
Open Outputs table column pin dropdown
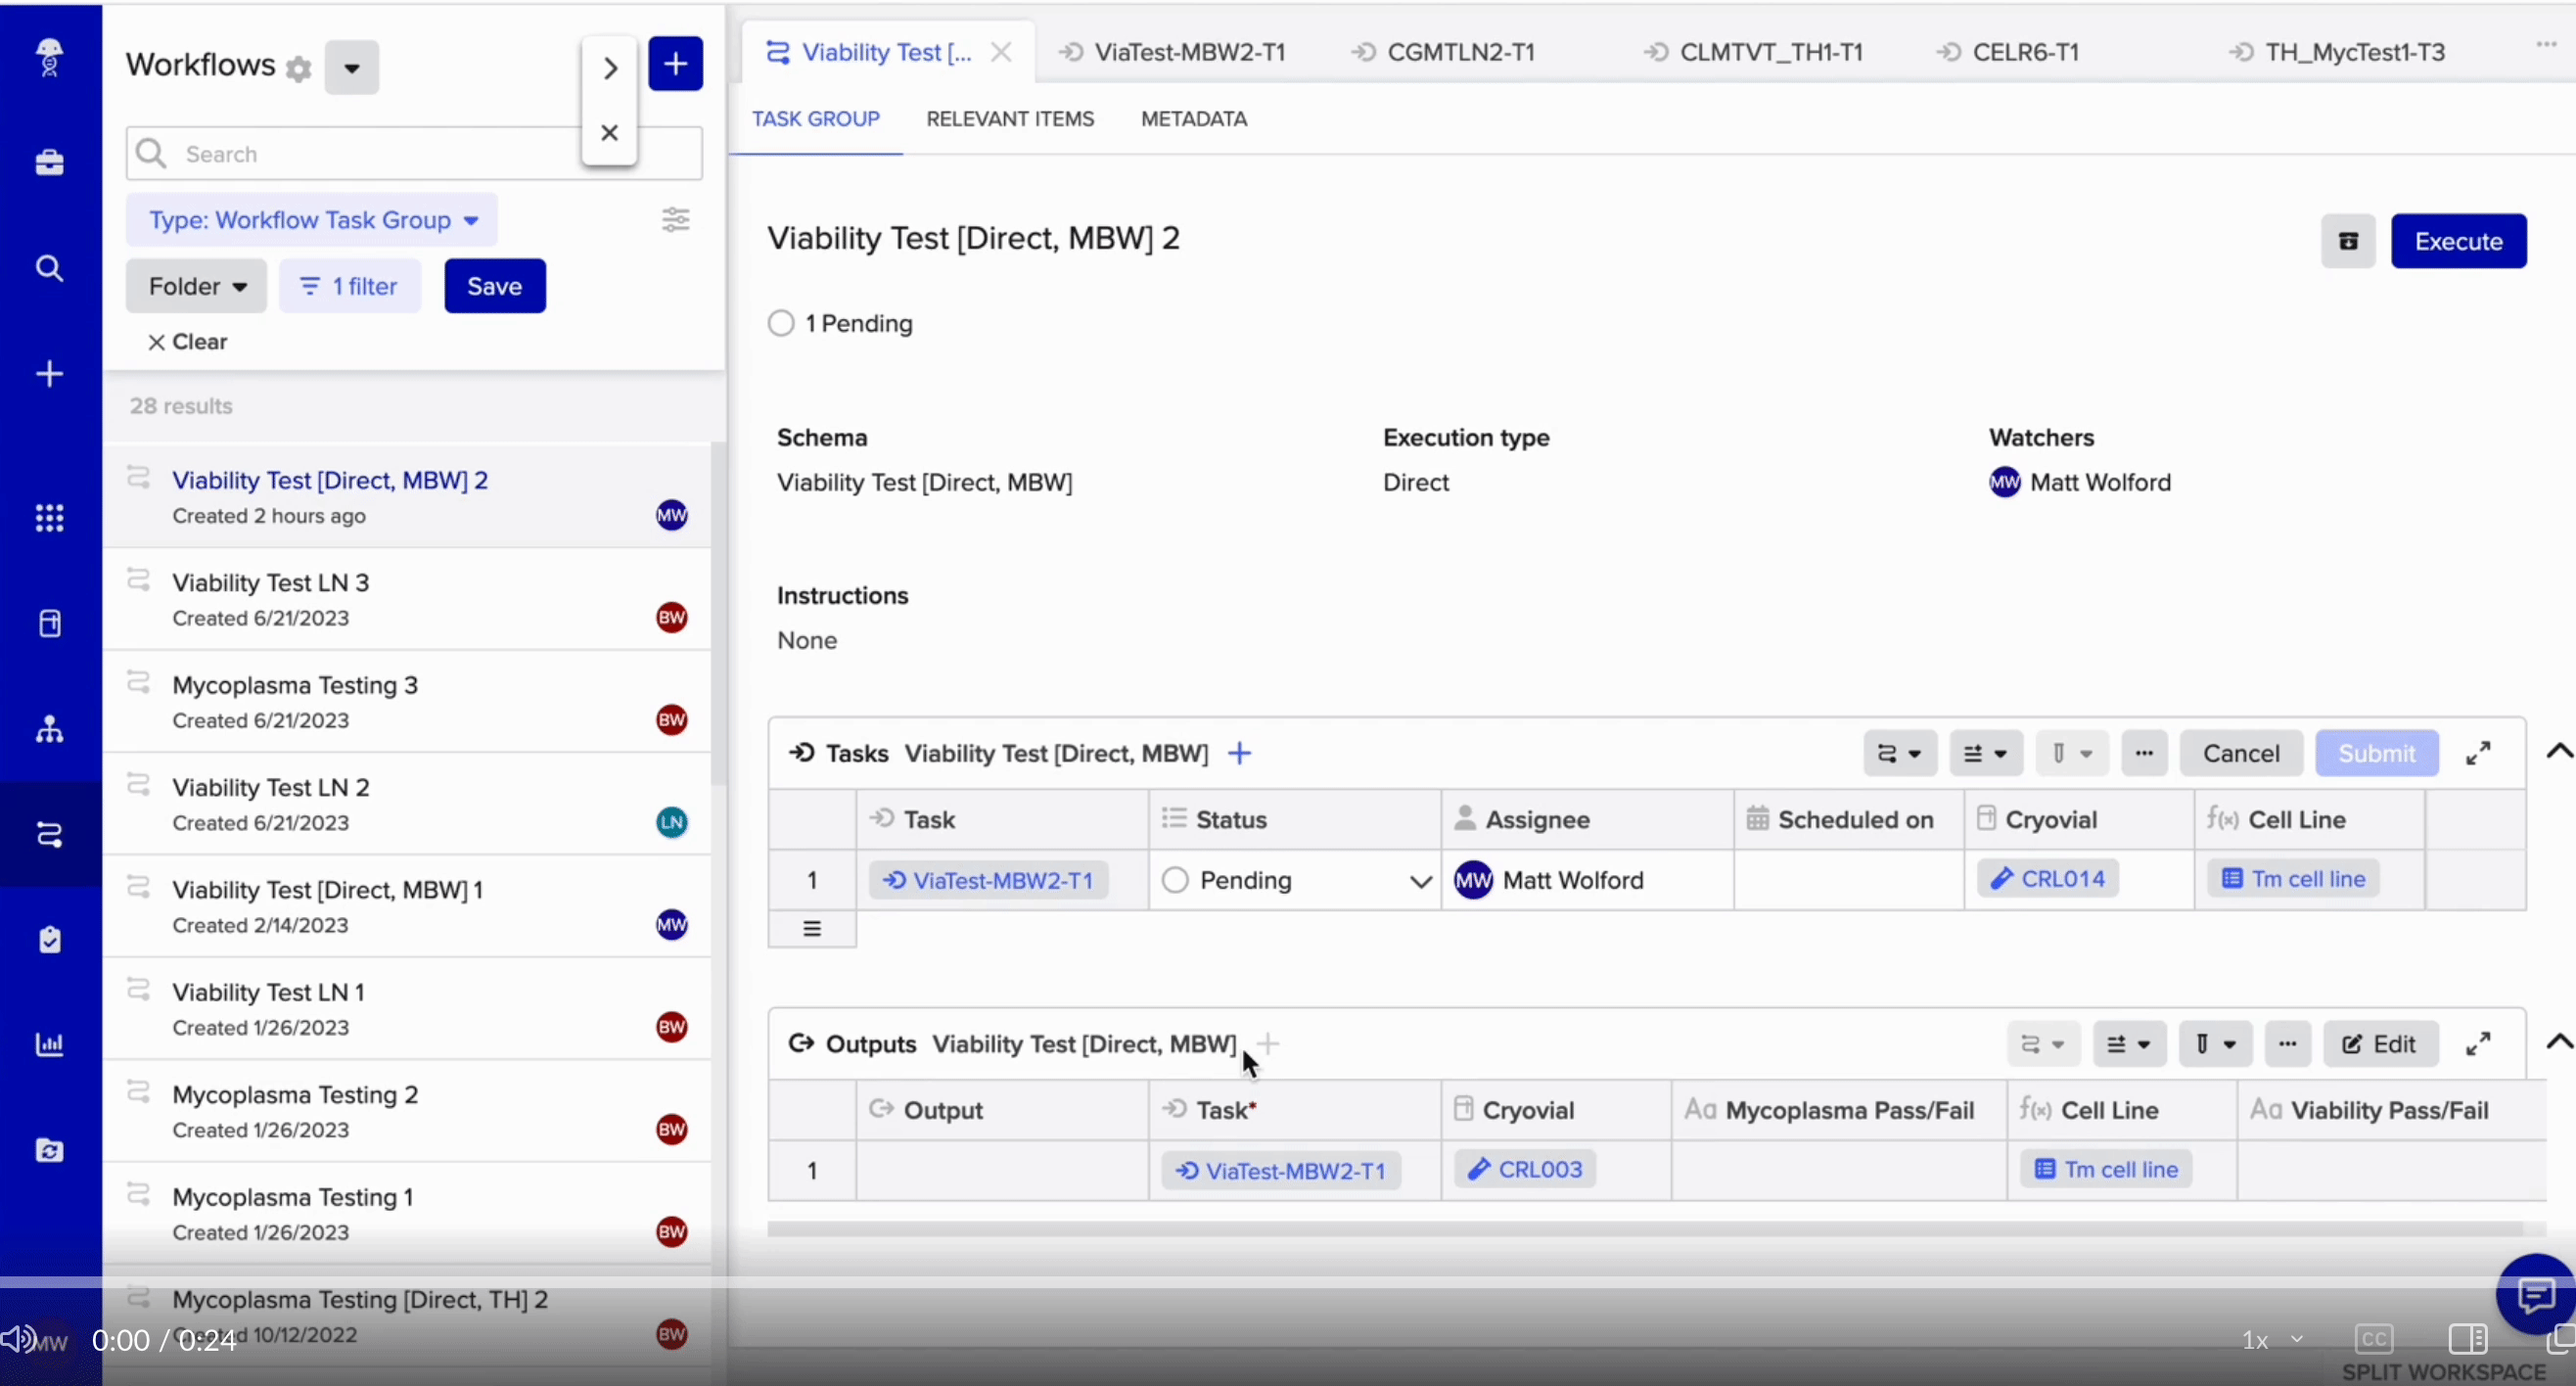click(2216, 1044)
